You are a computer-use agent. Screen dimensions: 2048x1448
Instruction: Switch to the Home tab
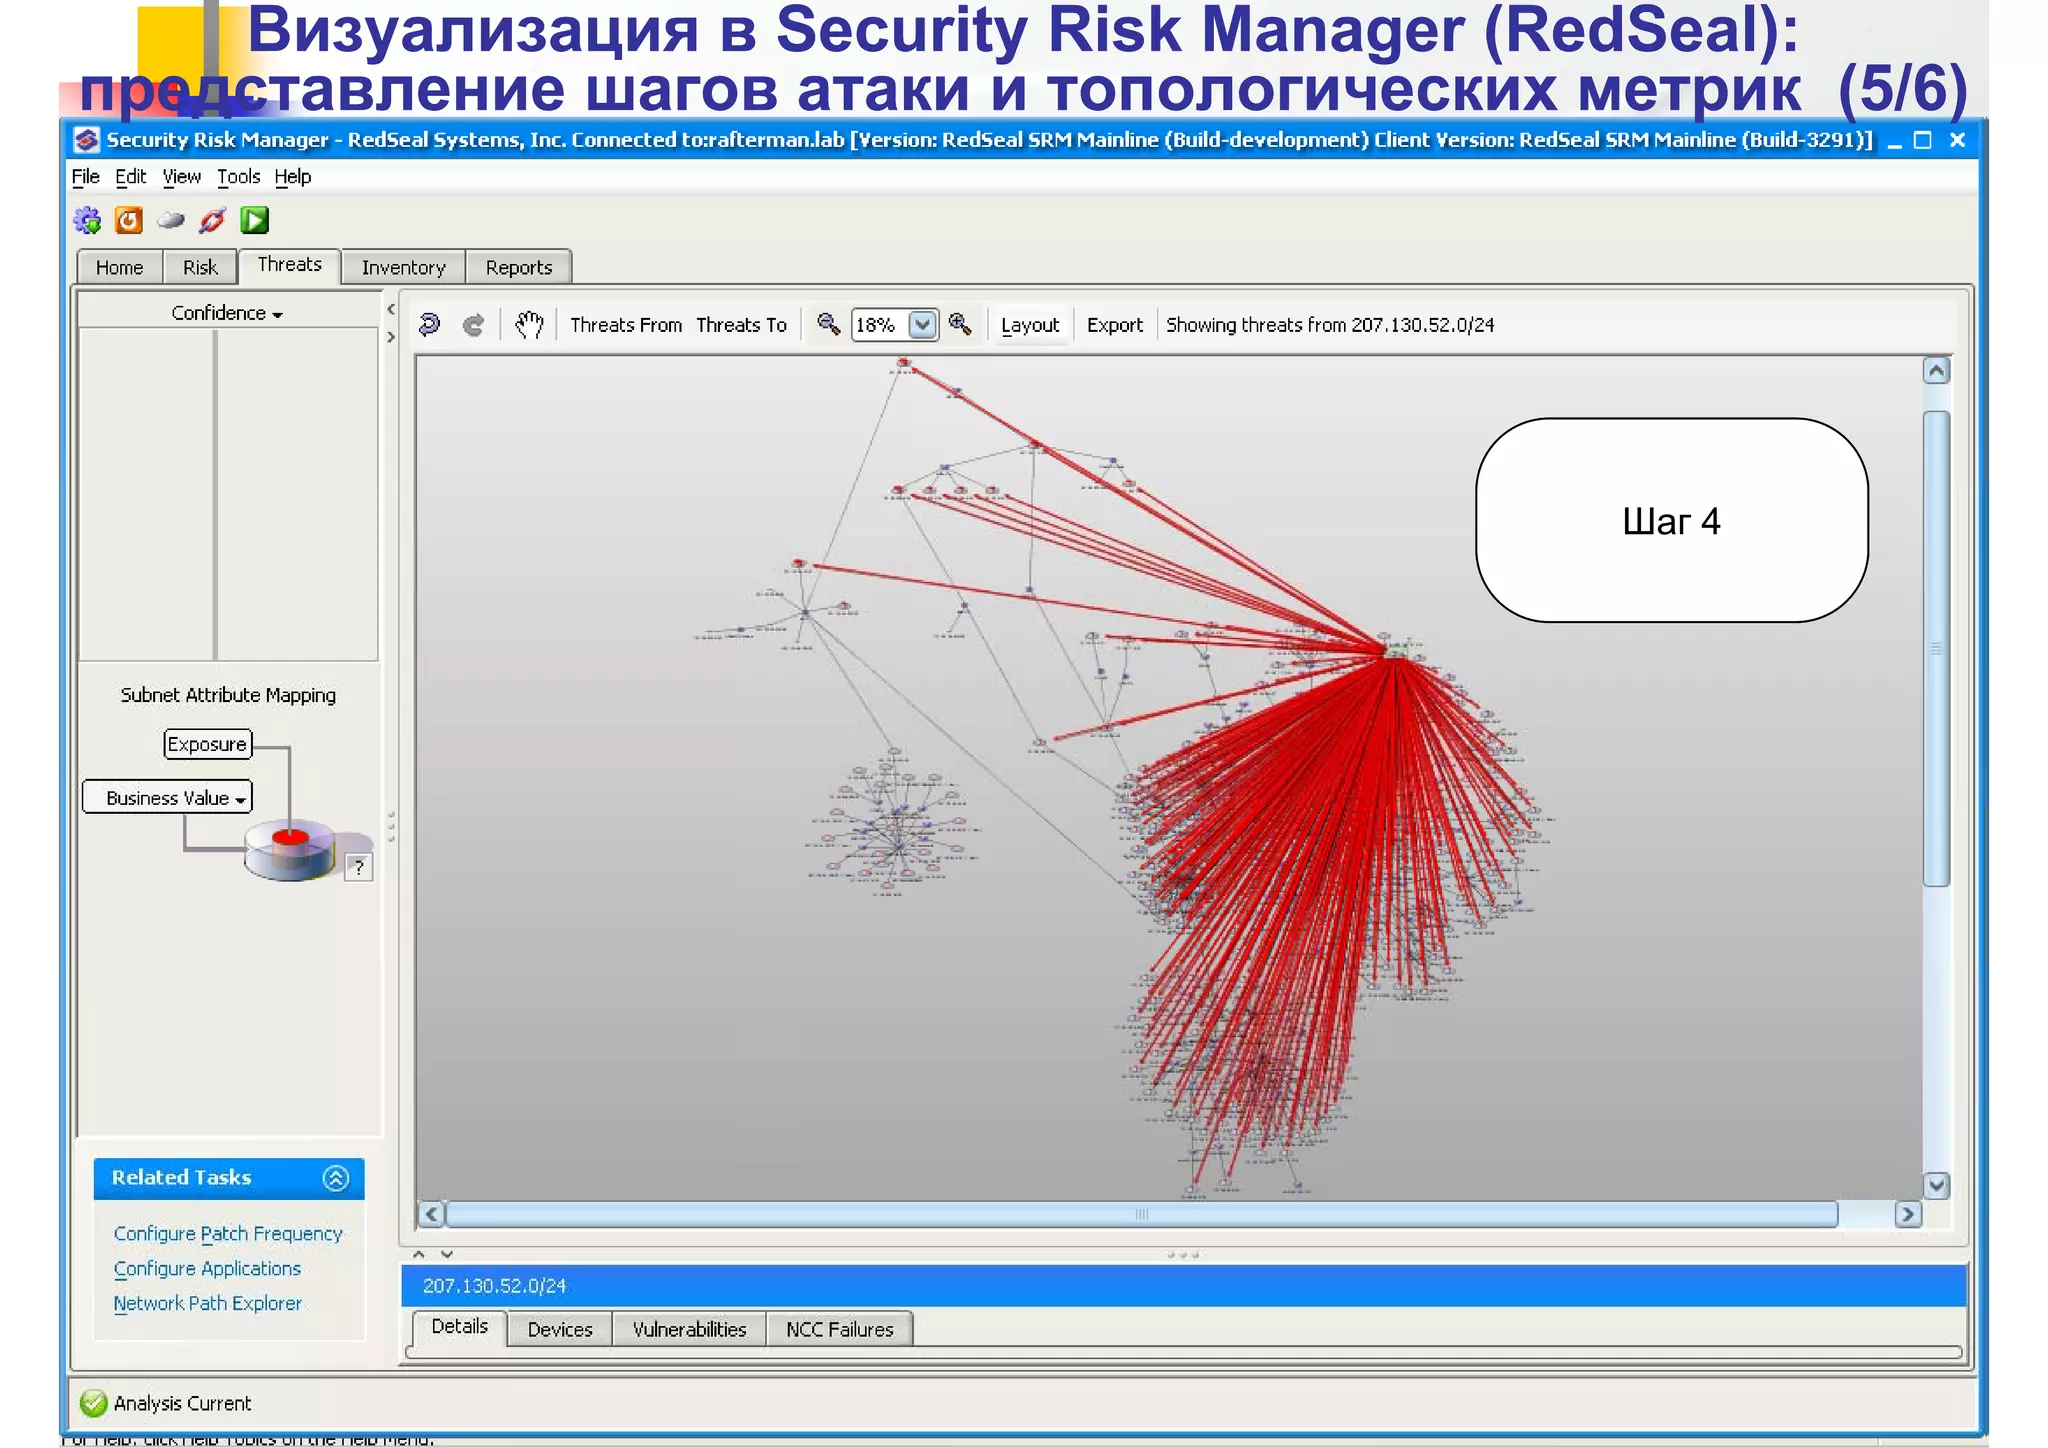click(x=120, y=267)
